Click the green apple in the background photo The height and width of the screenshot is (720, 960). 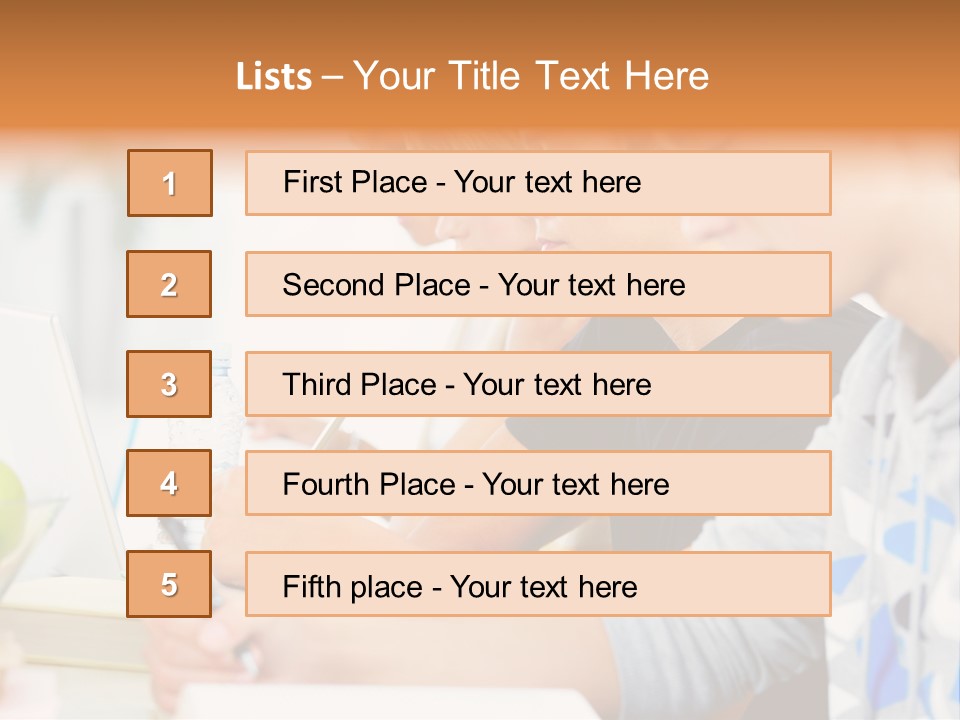pos(10,500)
